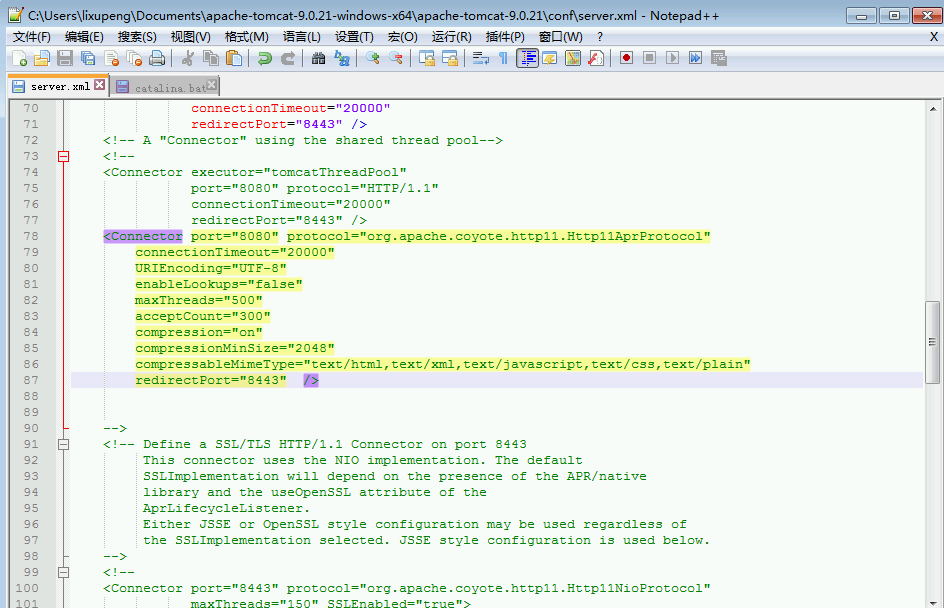The width and height of the screenshot is (944, 608).
Task: Open 搜索(S) menu
Action: [137, 37]
